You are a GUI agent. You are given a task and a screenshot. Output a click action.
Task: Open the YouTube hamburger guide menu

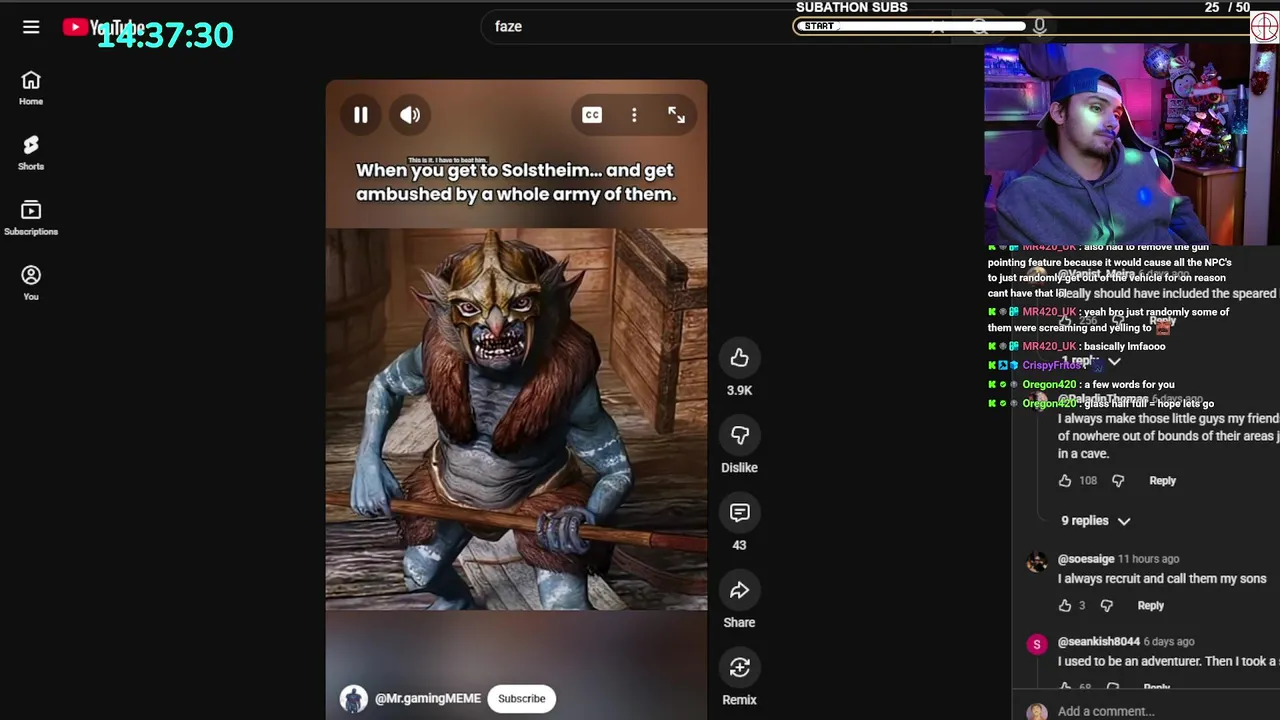coord(31,27)
